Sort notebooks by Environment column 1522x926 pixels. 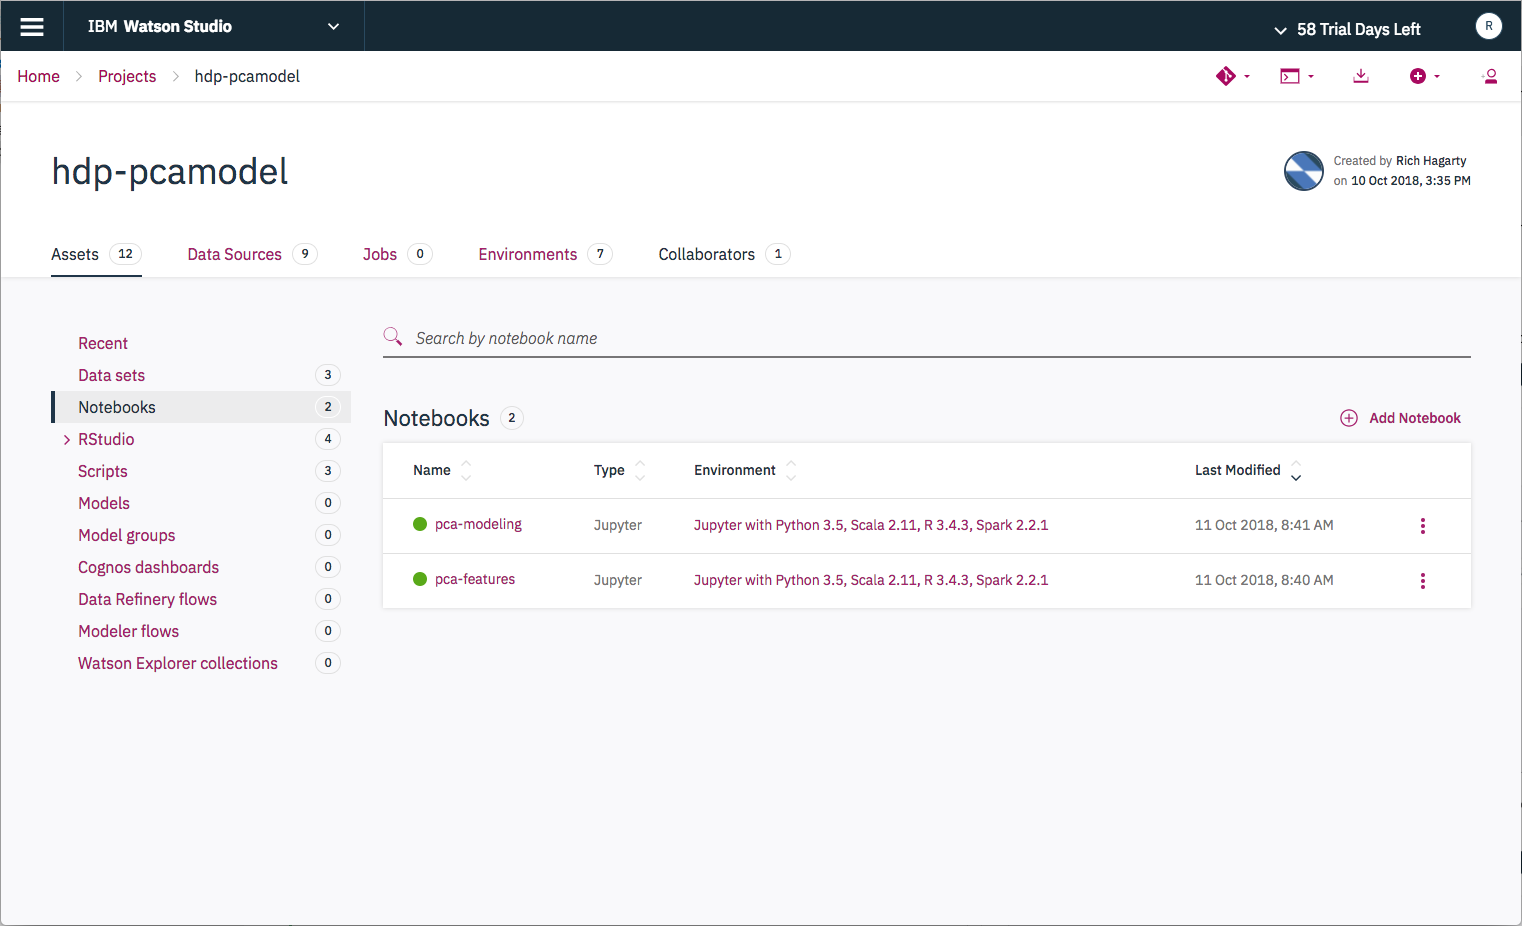coord(791,470)
